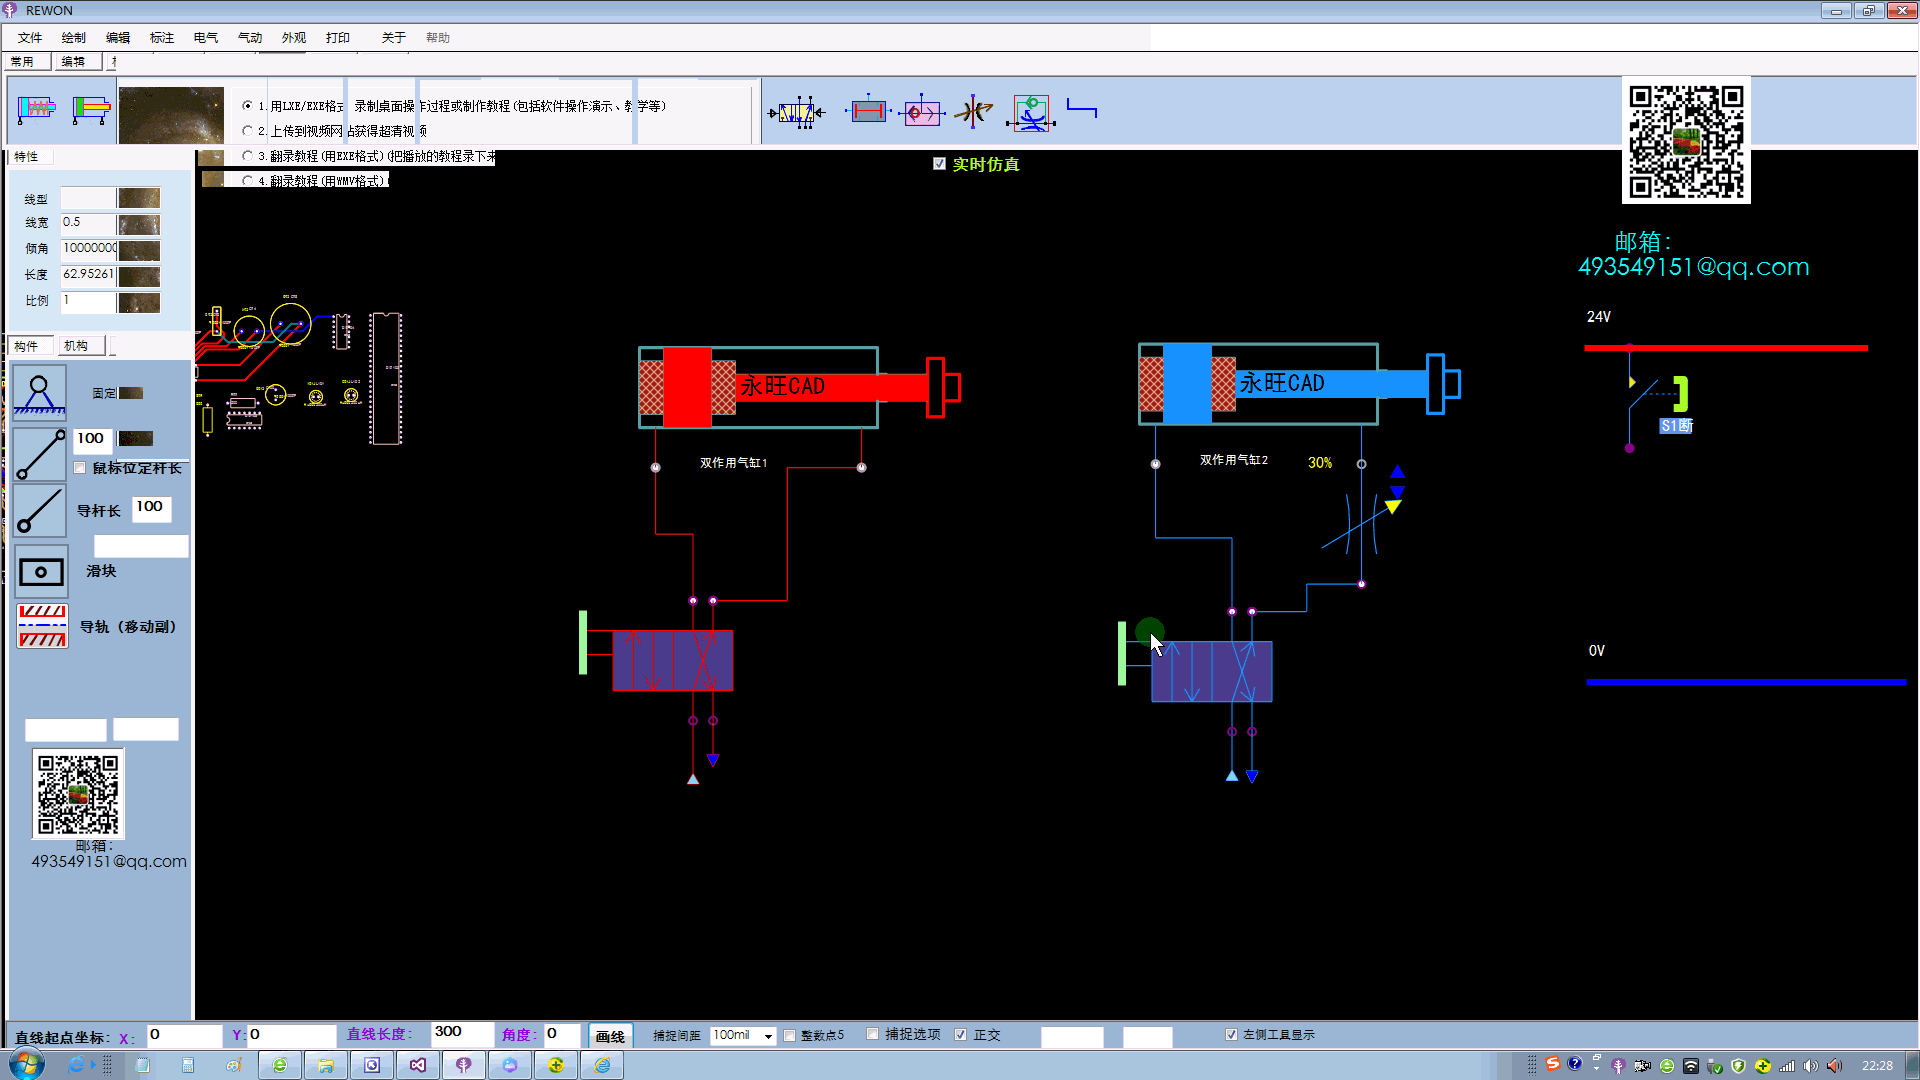This screenshot has height=1080, width=1920.
Task: Edit the line width value 0.5
Action: (88, 223)
